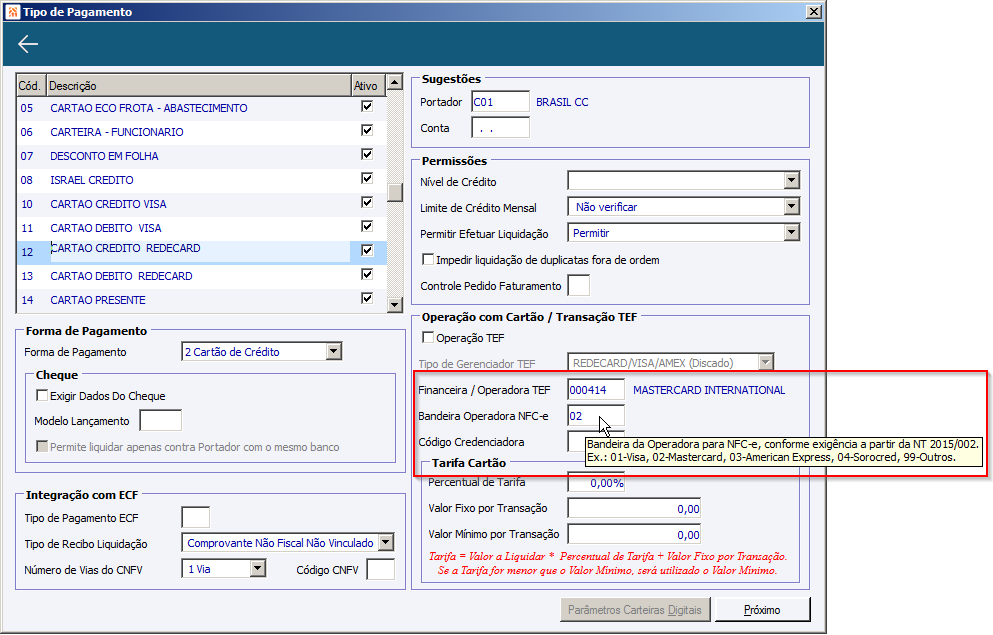Toggle Ativo checkbox for DESCONTO EM FOLHA
The image size is (993, 635).
367,154
